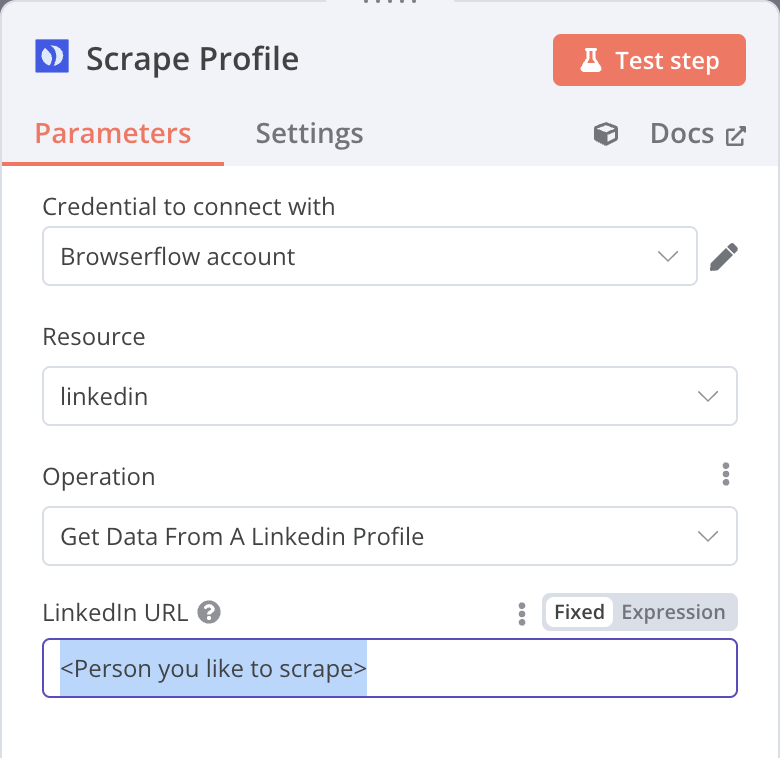
Task: Click the Scrape Profile node title
Action: [x=192, y=58]
